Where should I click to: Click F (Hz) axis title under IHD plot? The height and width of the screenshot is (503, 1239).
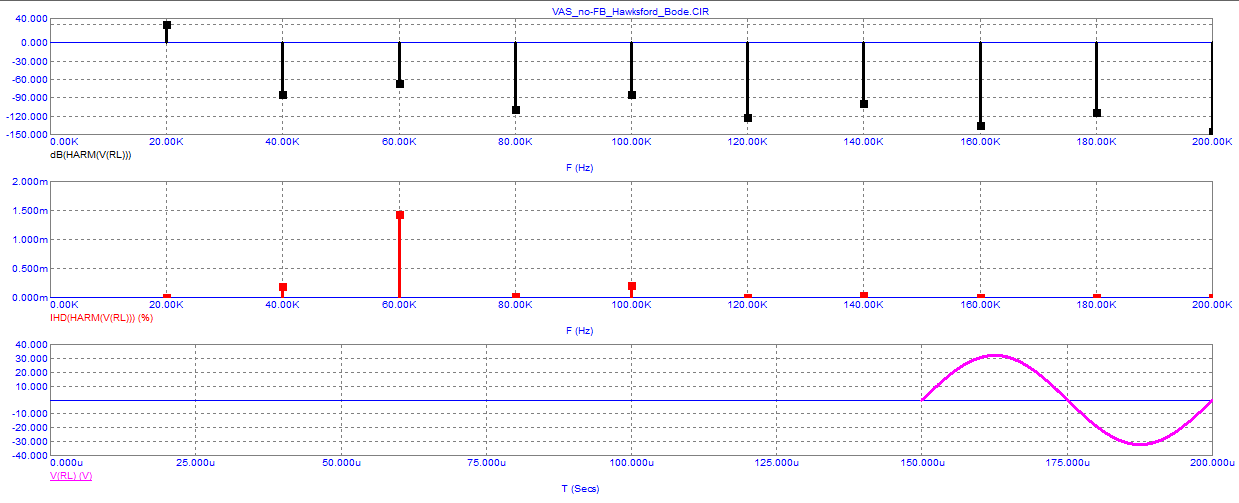579,329
